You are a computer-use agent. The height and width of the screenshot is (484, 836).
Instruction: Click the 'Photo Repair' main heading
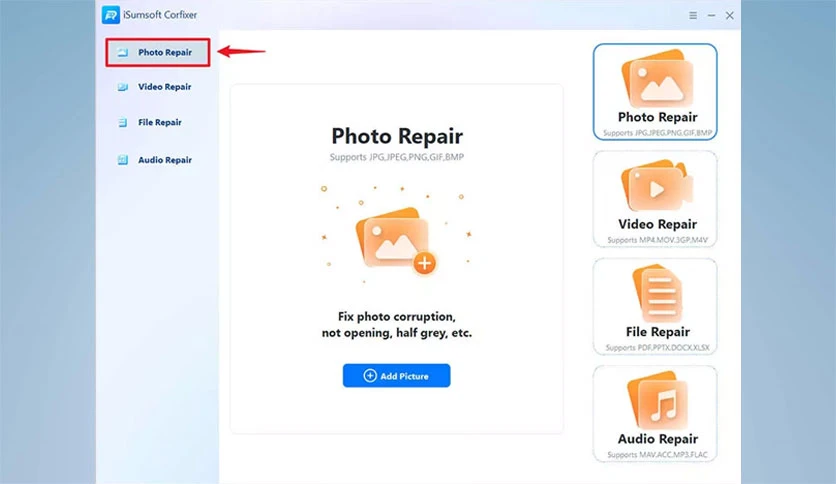coord(397,136)
